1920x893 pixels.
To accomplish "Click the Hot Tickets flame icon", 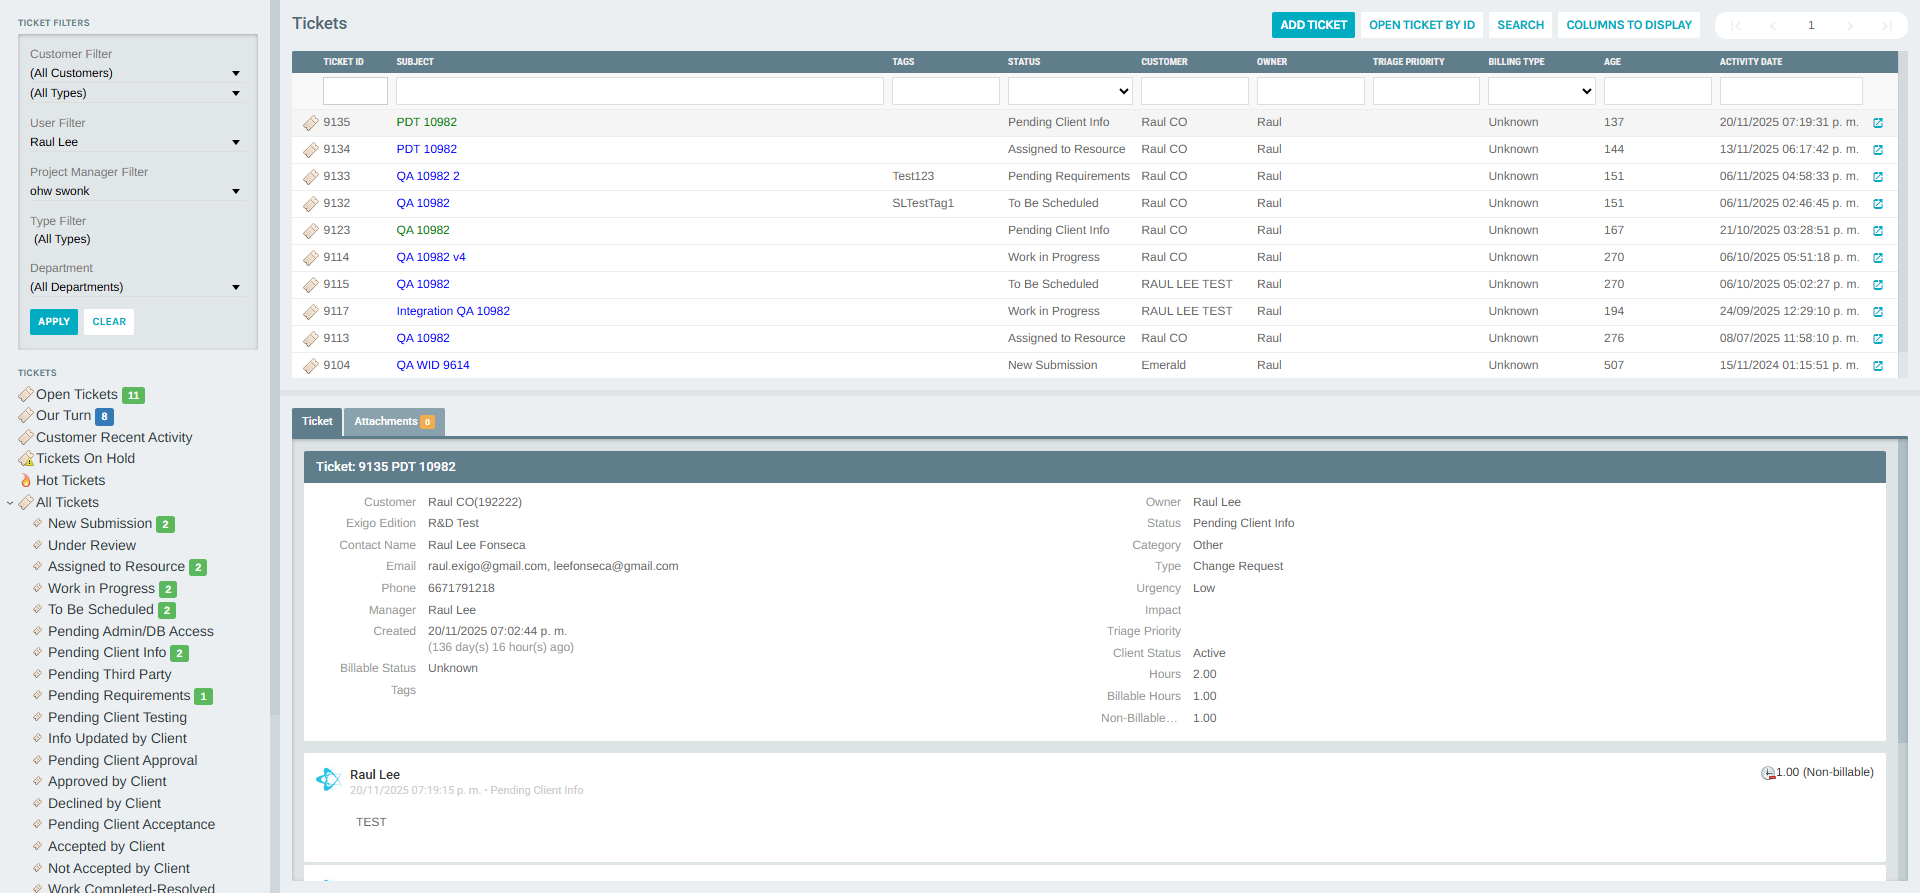I will (26, 480).
